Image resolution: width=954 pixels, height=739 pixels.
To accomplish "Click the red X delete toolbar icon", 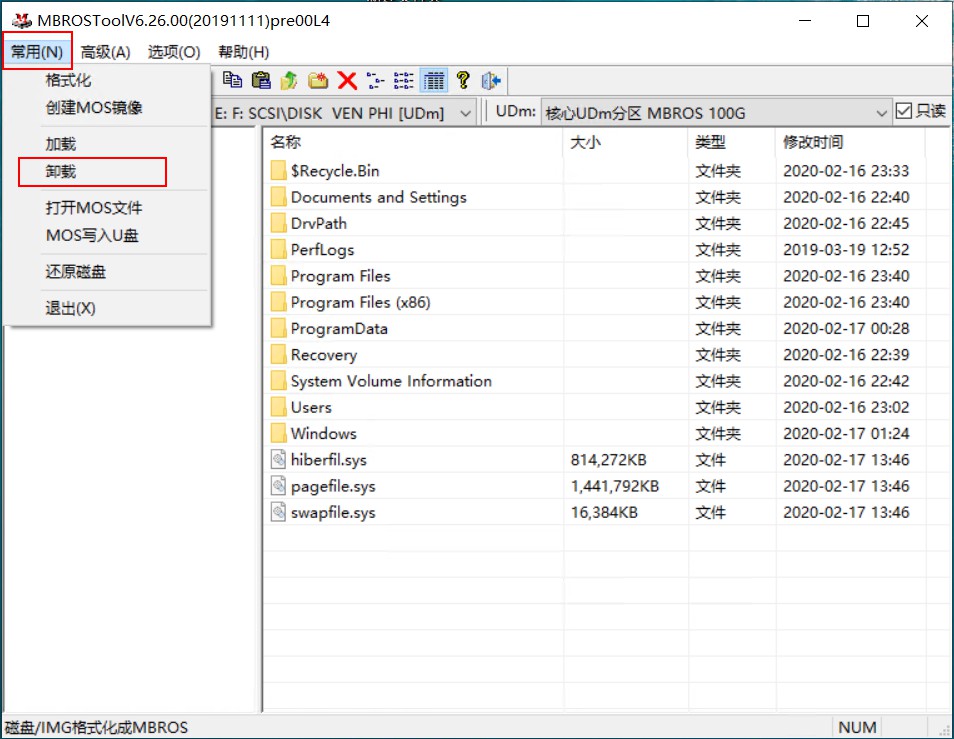I will [346, 80].
